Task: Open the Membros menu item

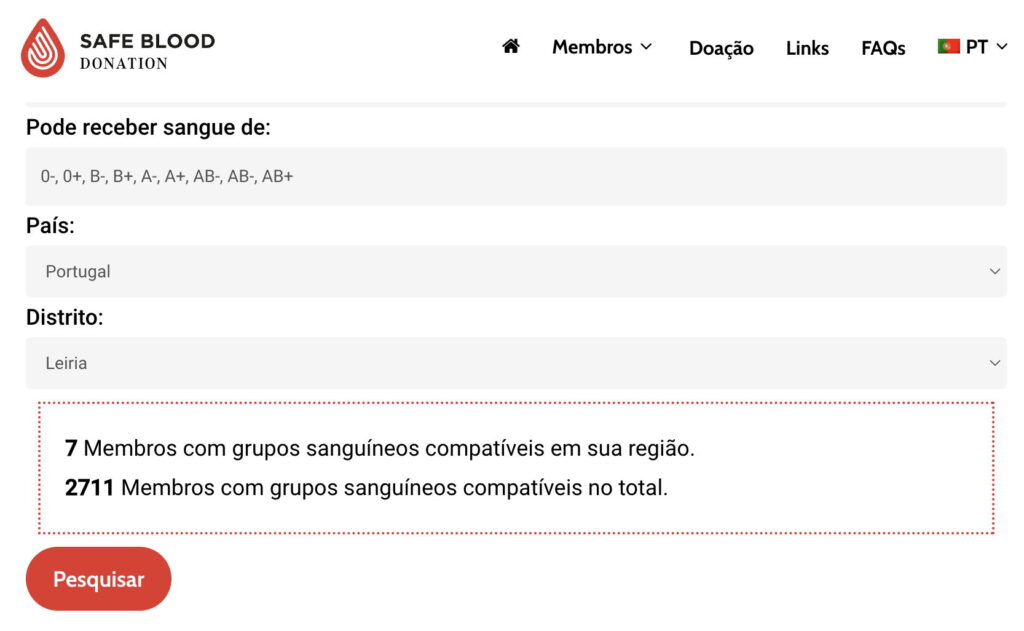Action: pos(592,47)
